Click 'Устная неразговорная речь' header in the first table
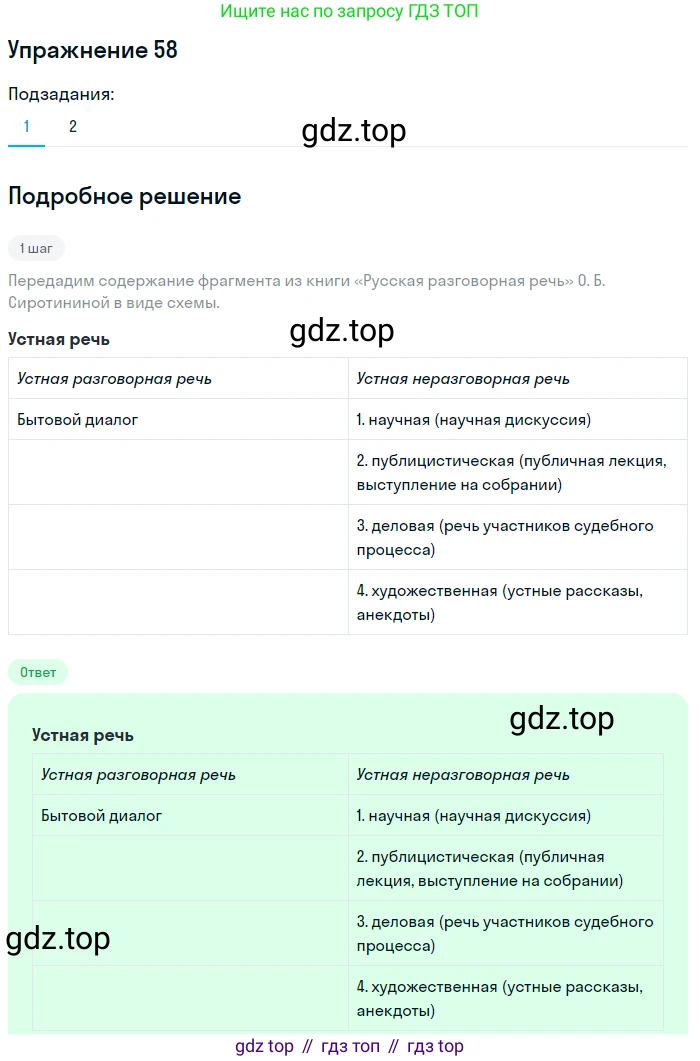The height and width of the screenshot is (1061, 700). [463, 379]
